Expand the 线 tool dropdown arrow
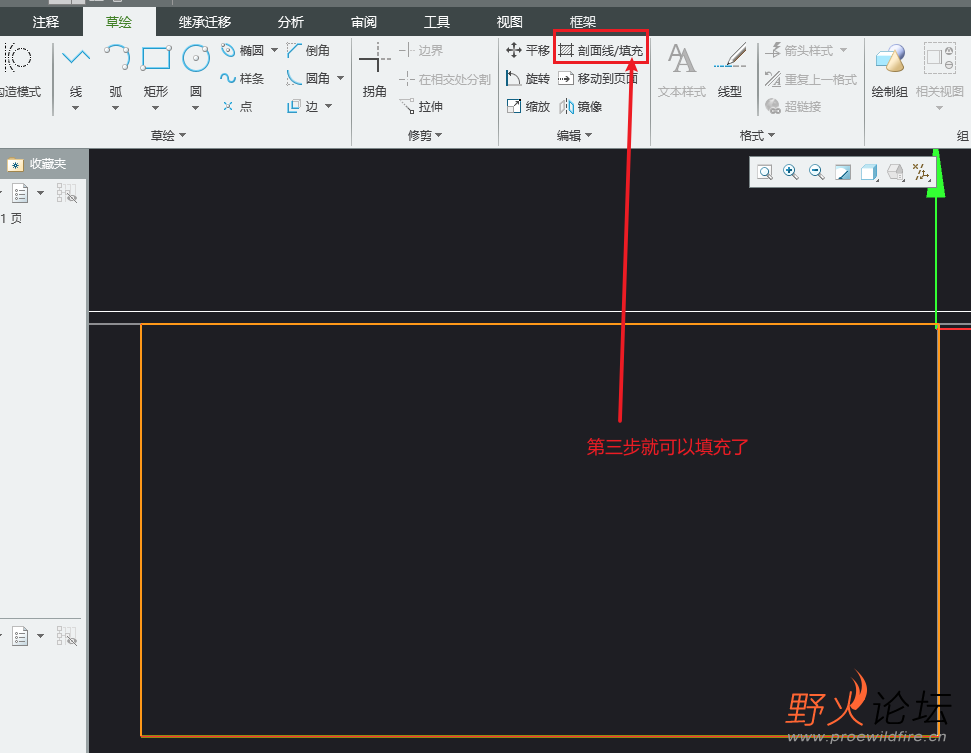The image size is (971, 753). [x=76, y=108]
